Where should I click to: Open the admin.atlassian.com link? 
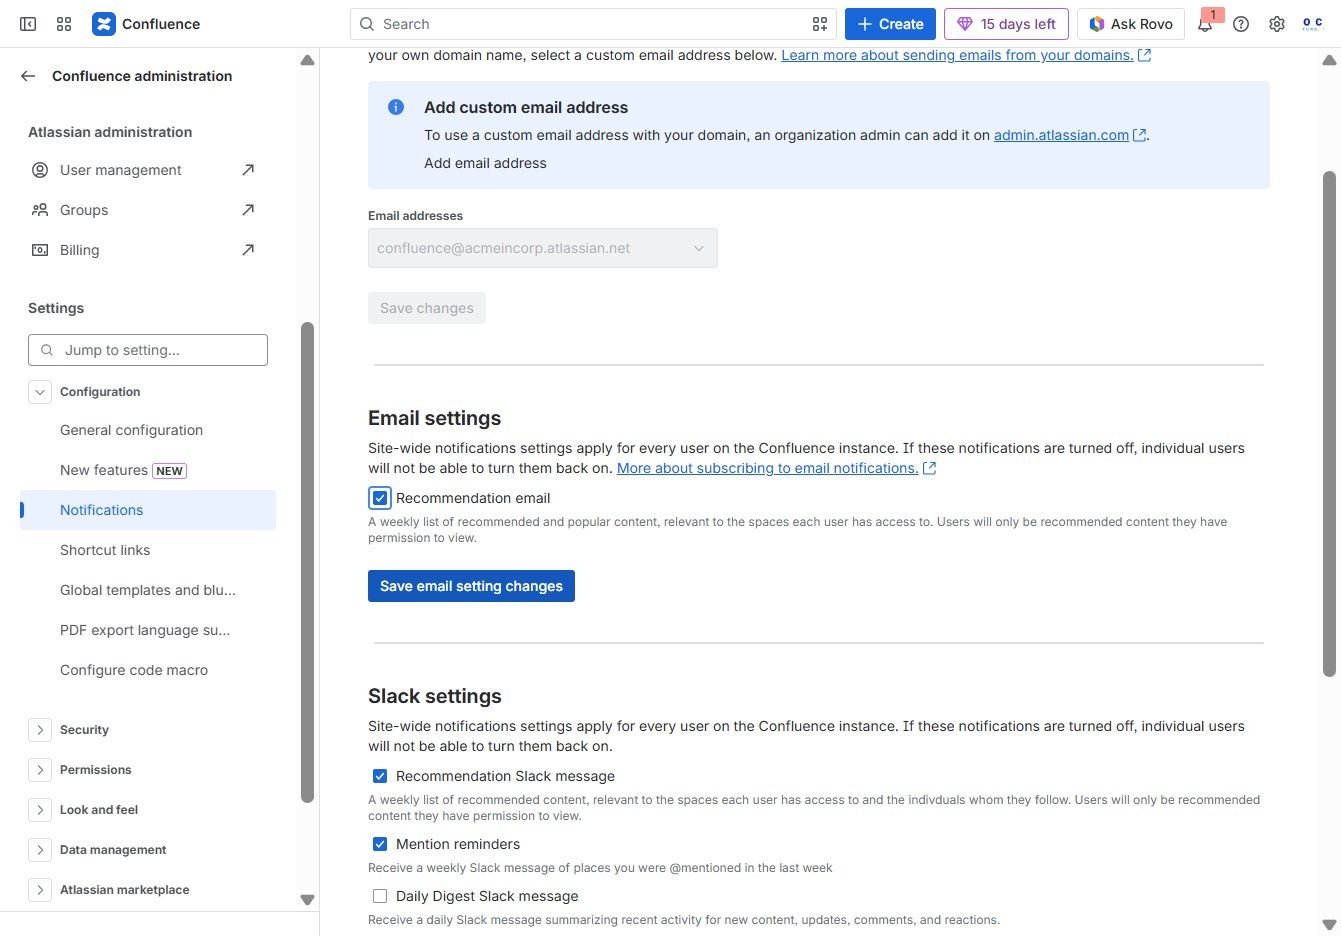pos(1061,135)
